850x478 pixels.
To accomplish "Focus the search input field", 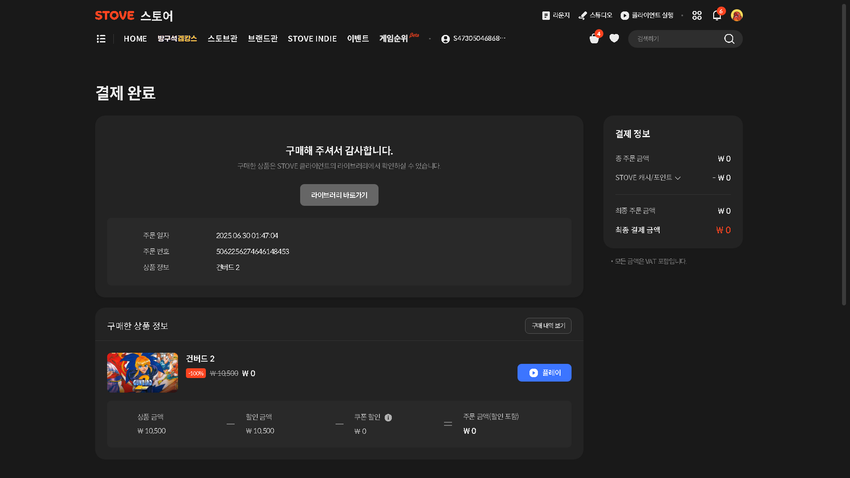I will pyautogui.click(x=678, y=38).
